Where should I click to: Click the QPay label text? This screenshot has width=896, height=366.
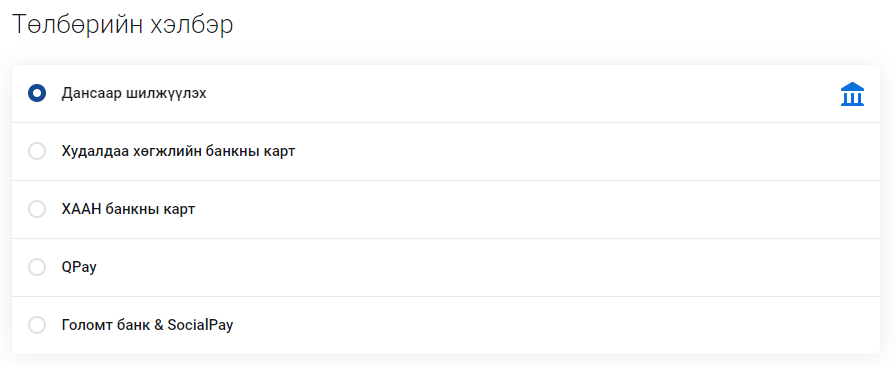click(79, 267)
